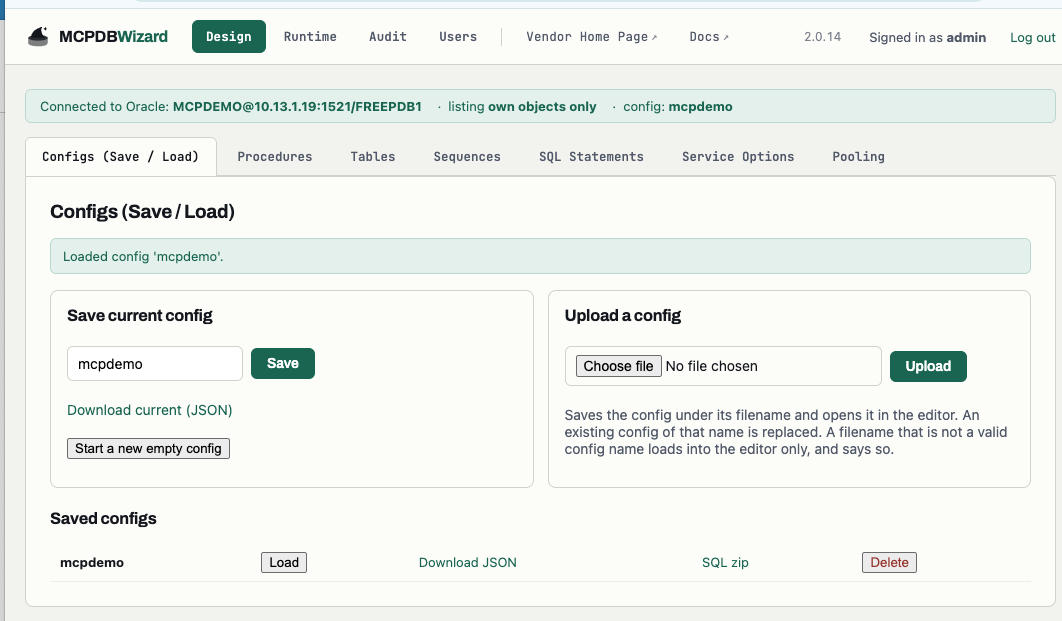
Task: Switch to the Sequences tab
Action: (x=467, y=156)
